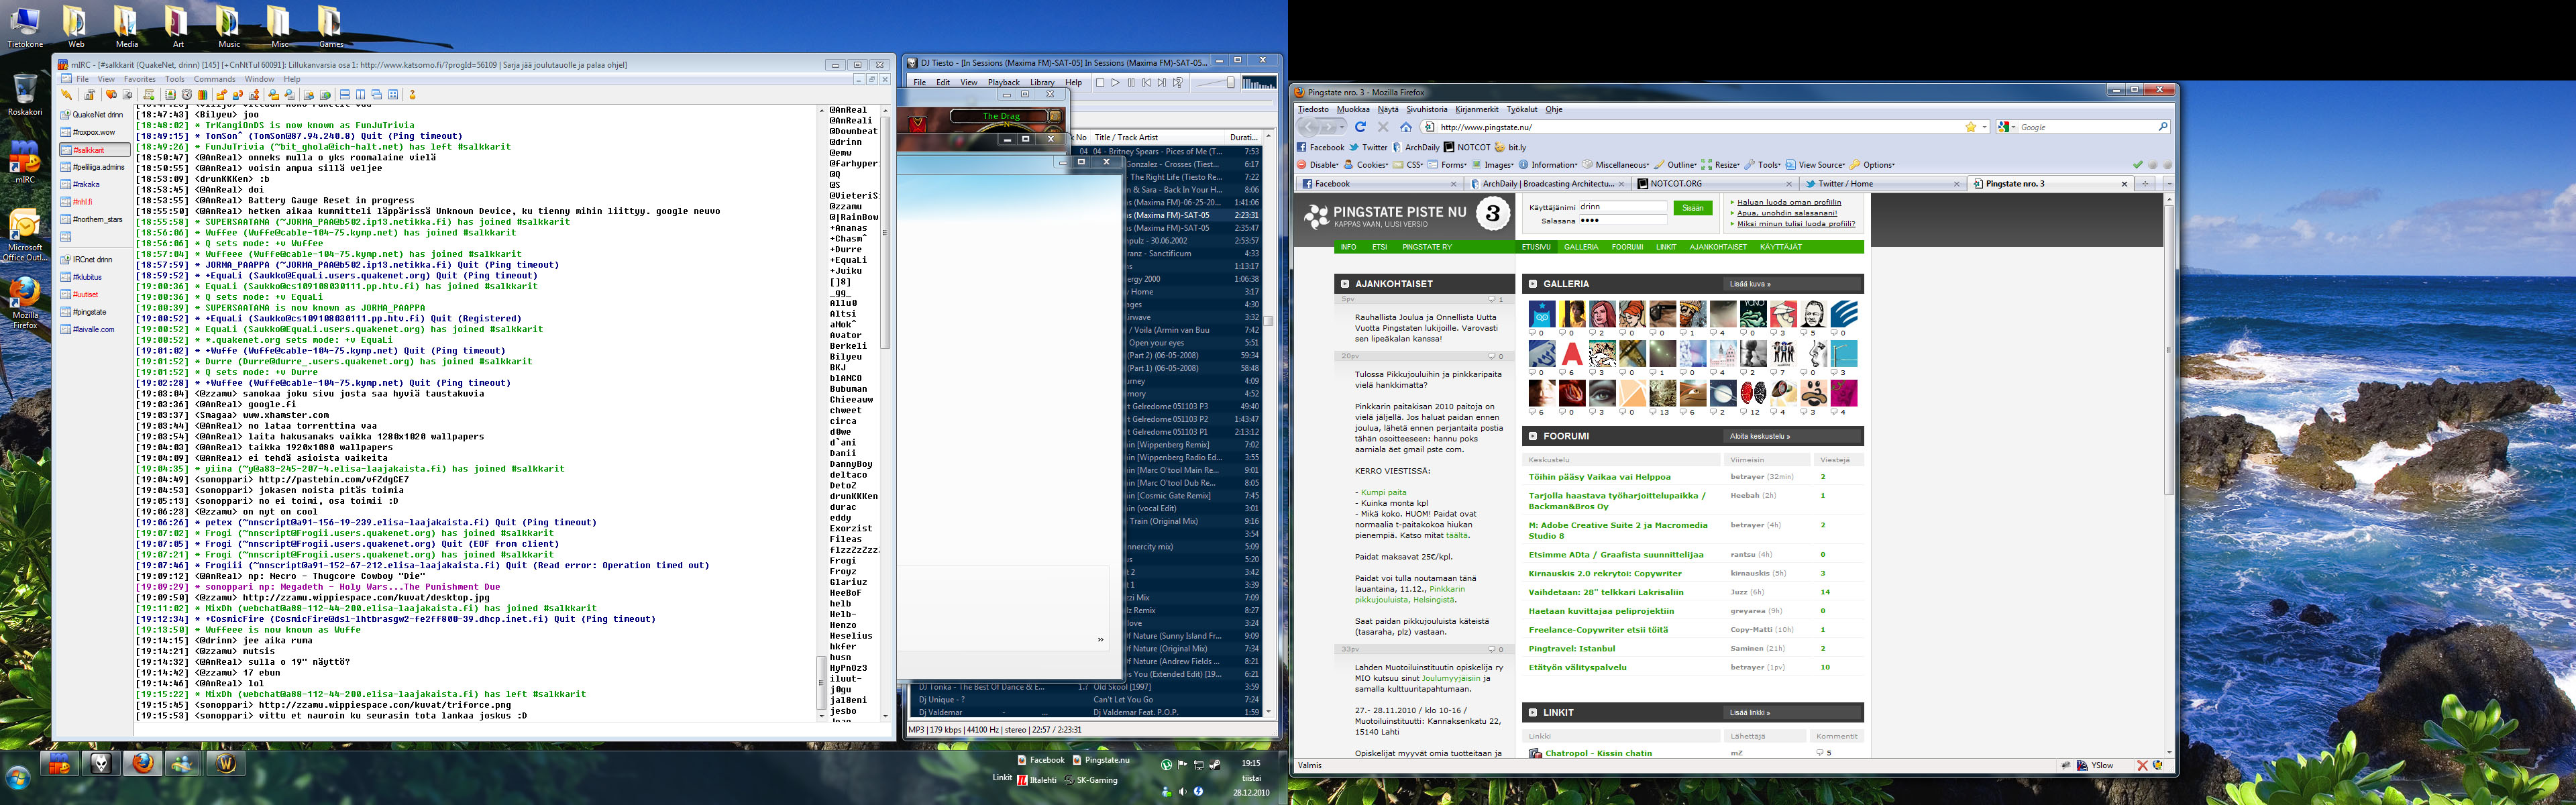Click foobar2000 next track button
This screenshot has width=2576, height=805.
click(1162, 83)
